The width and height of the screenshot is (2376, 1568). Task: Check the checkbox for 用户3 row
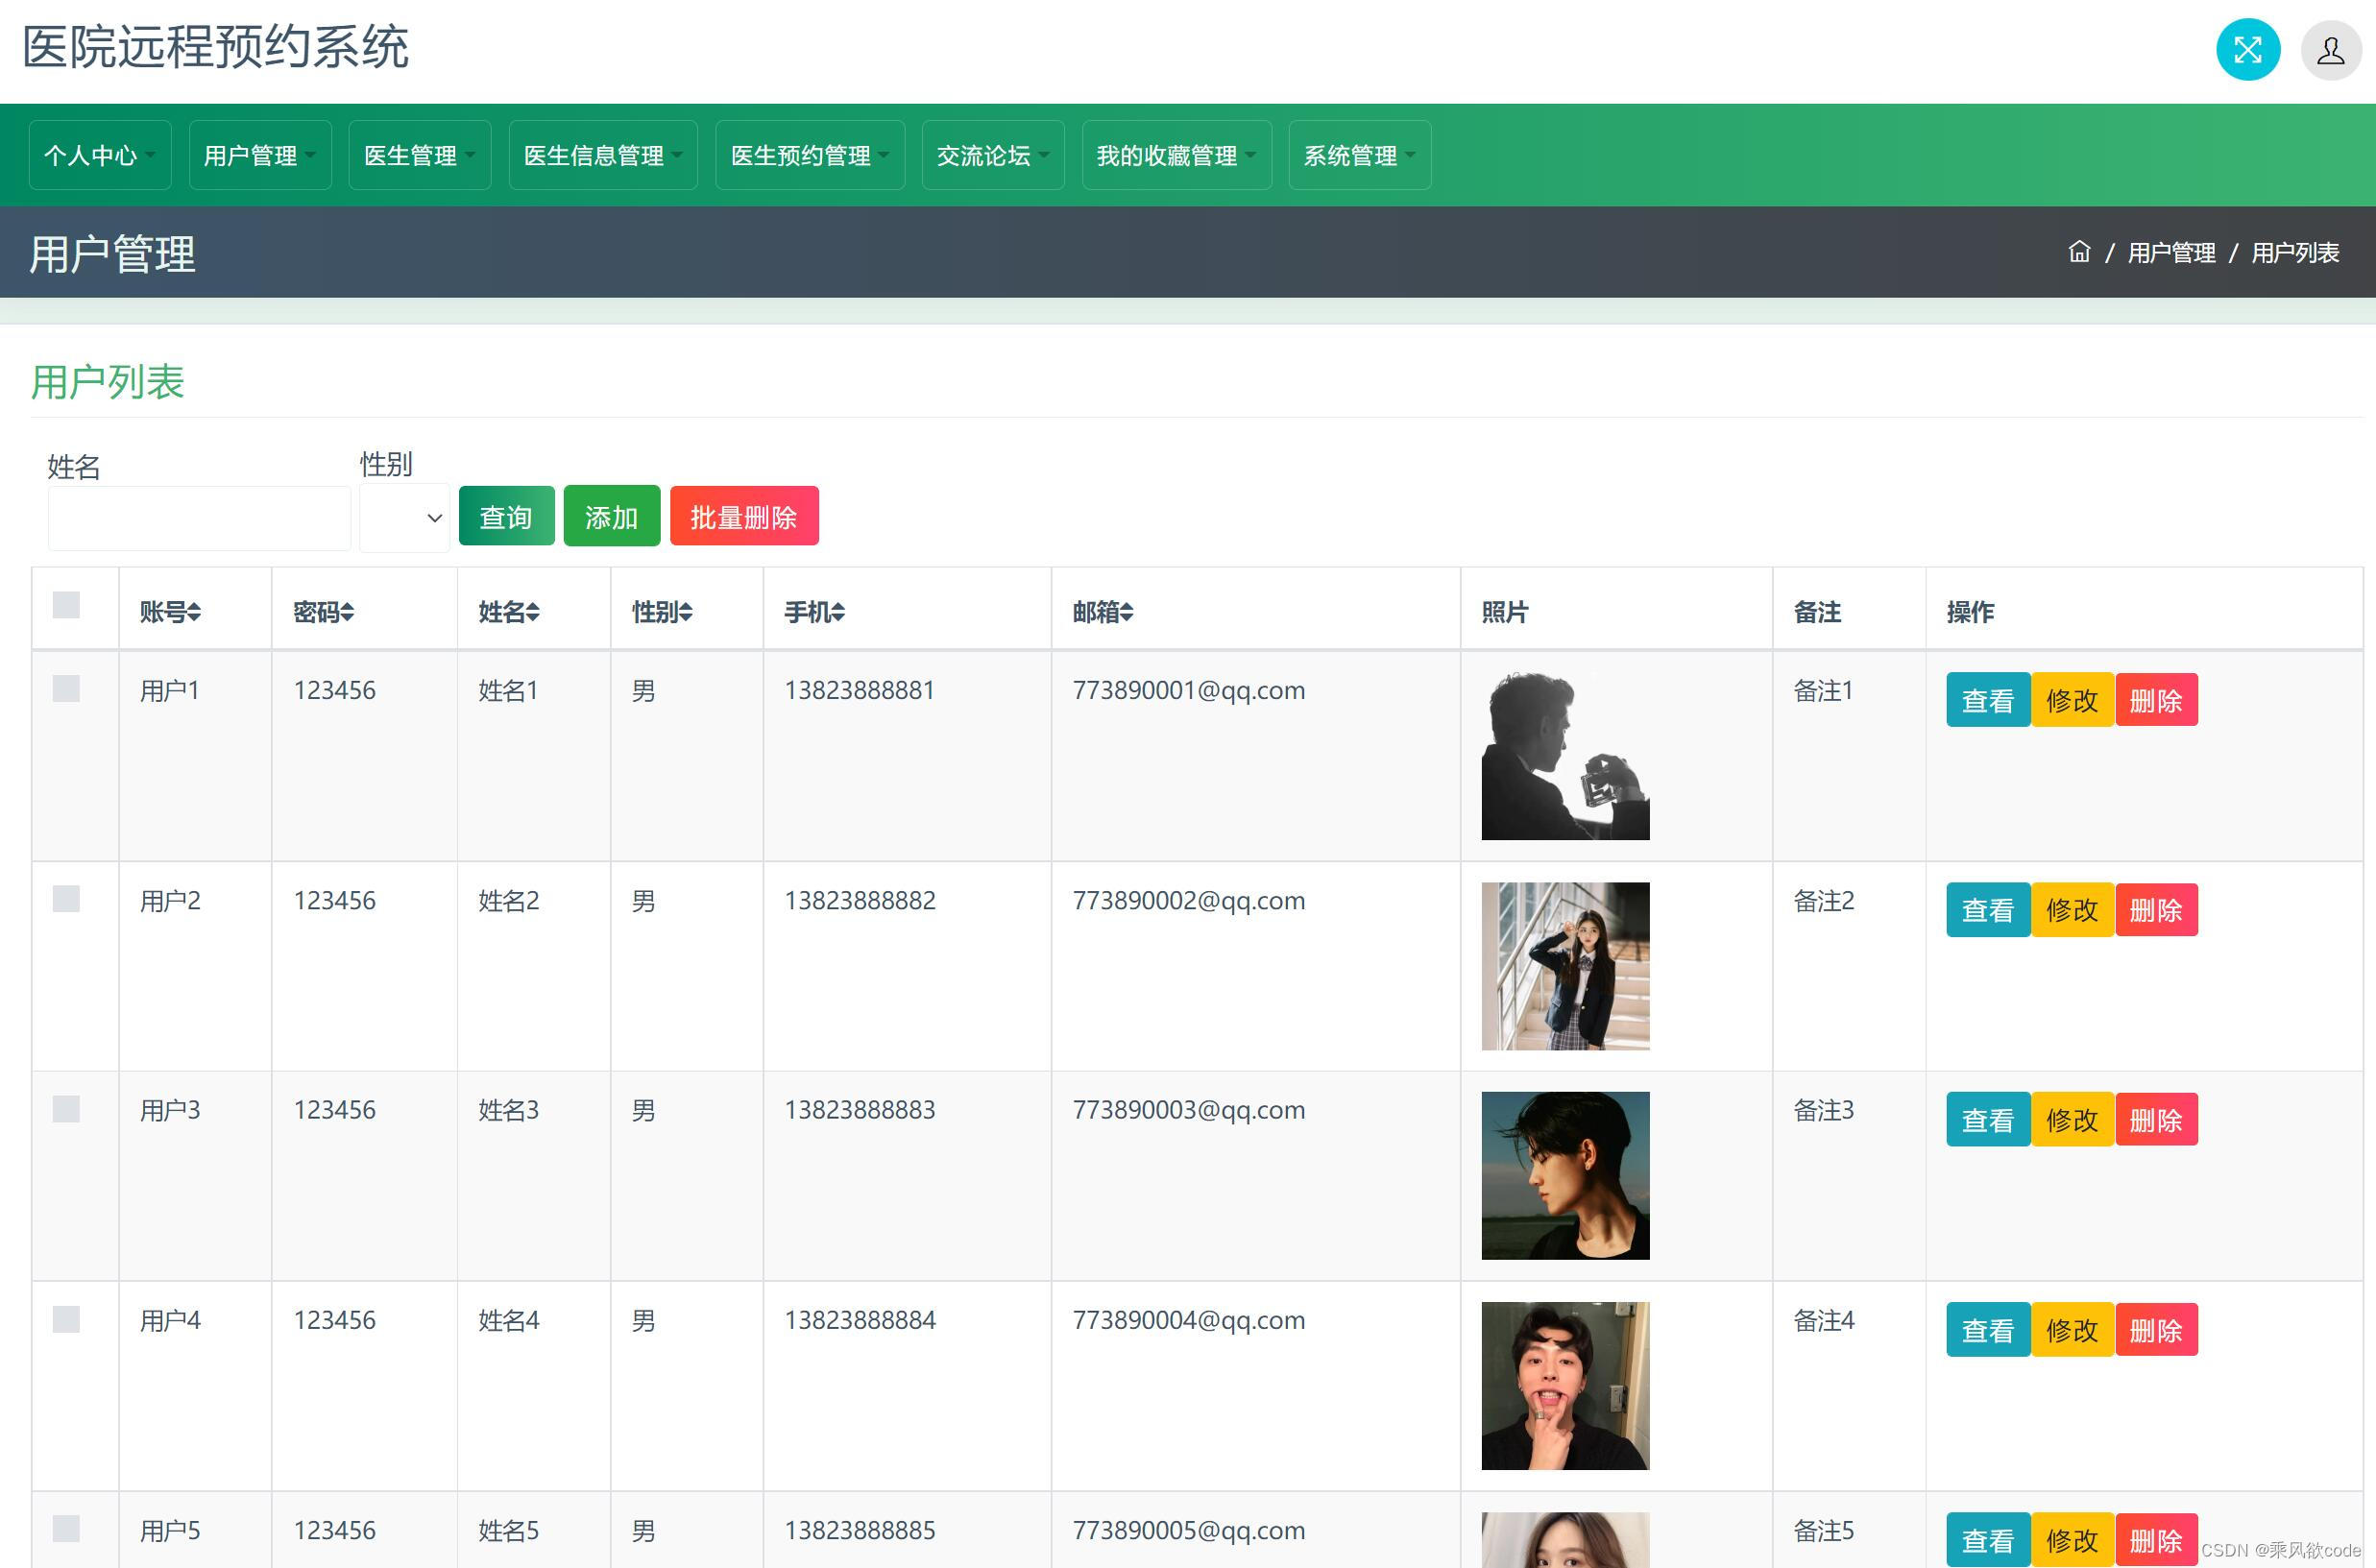coord(66,1109)
